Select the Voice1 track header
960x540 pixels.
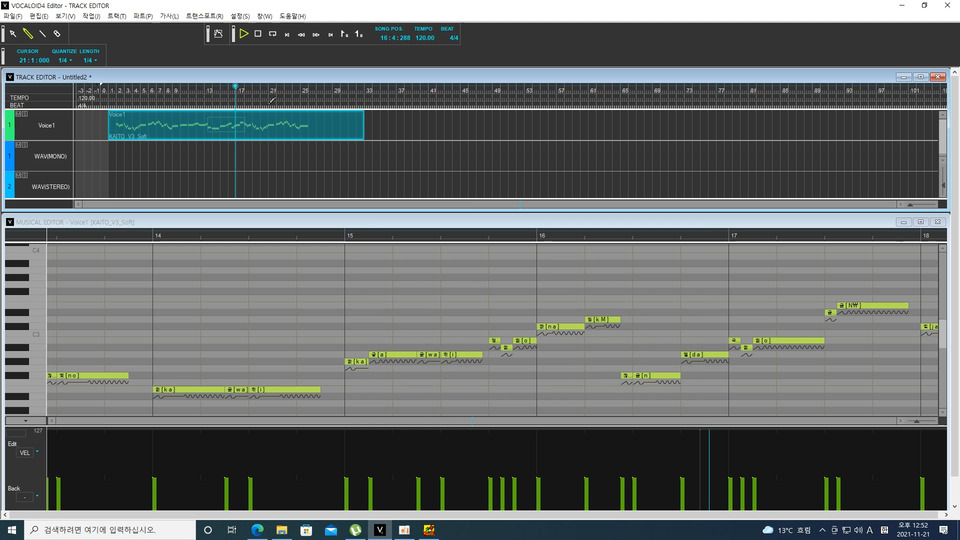(x=46, y=126)
